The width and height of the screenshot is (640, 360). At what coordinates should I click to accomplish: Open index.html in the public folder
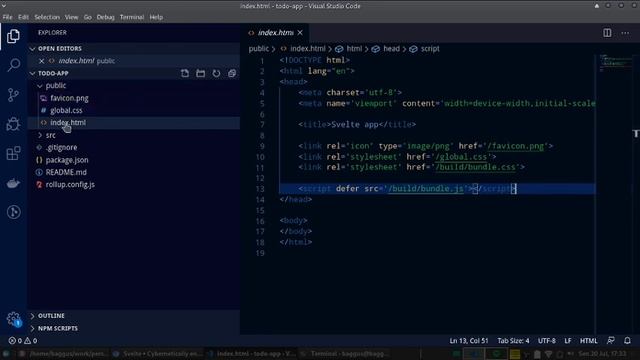(x=68, y=122)
